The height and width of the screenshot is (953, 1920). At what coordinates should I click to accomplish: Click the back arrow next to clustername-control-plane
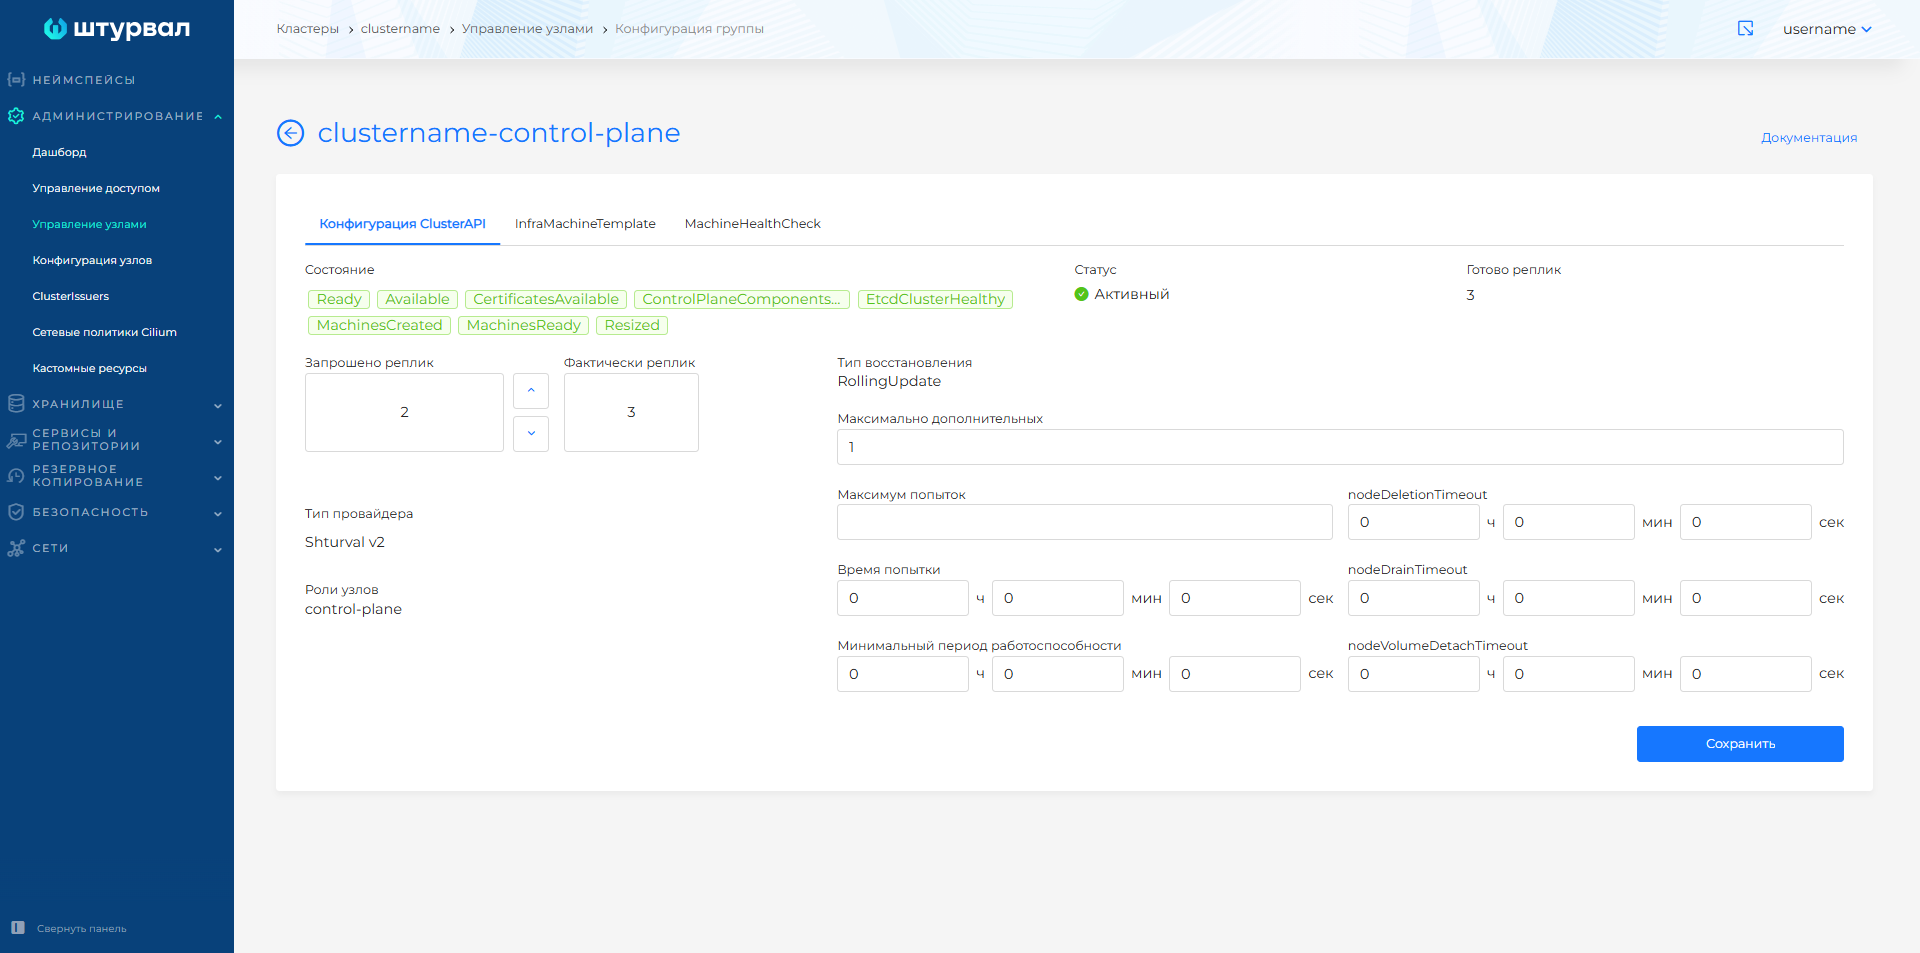(290, 133)
